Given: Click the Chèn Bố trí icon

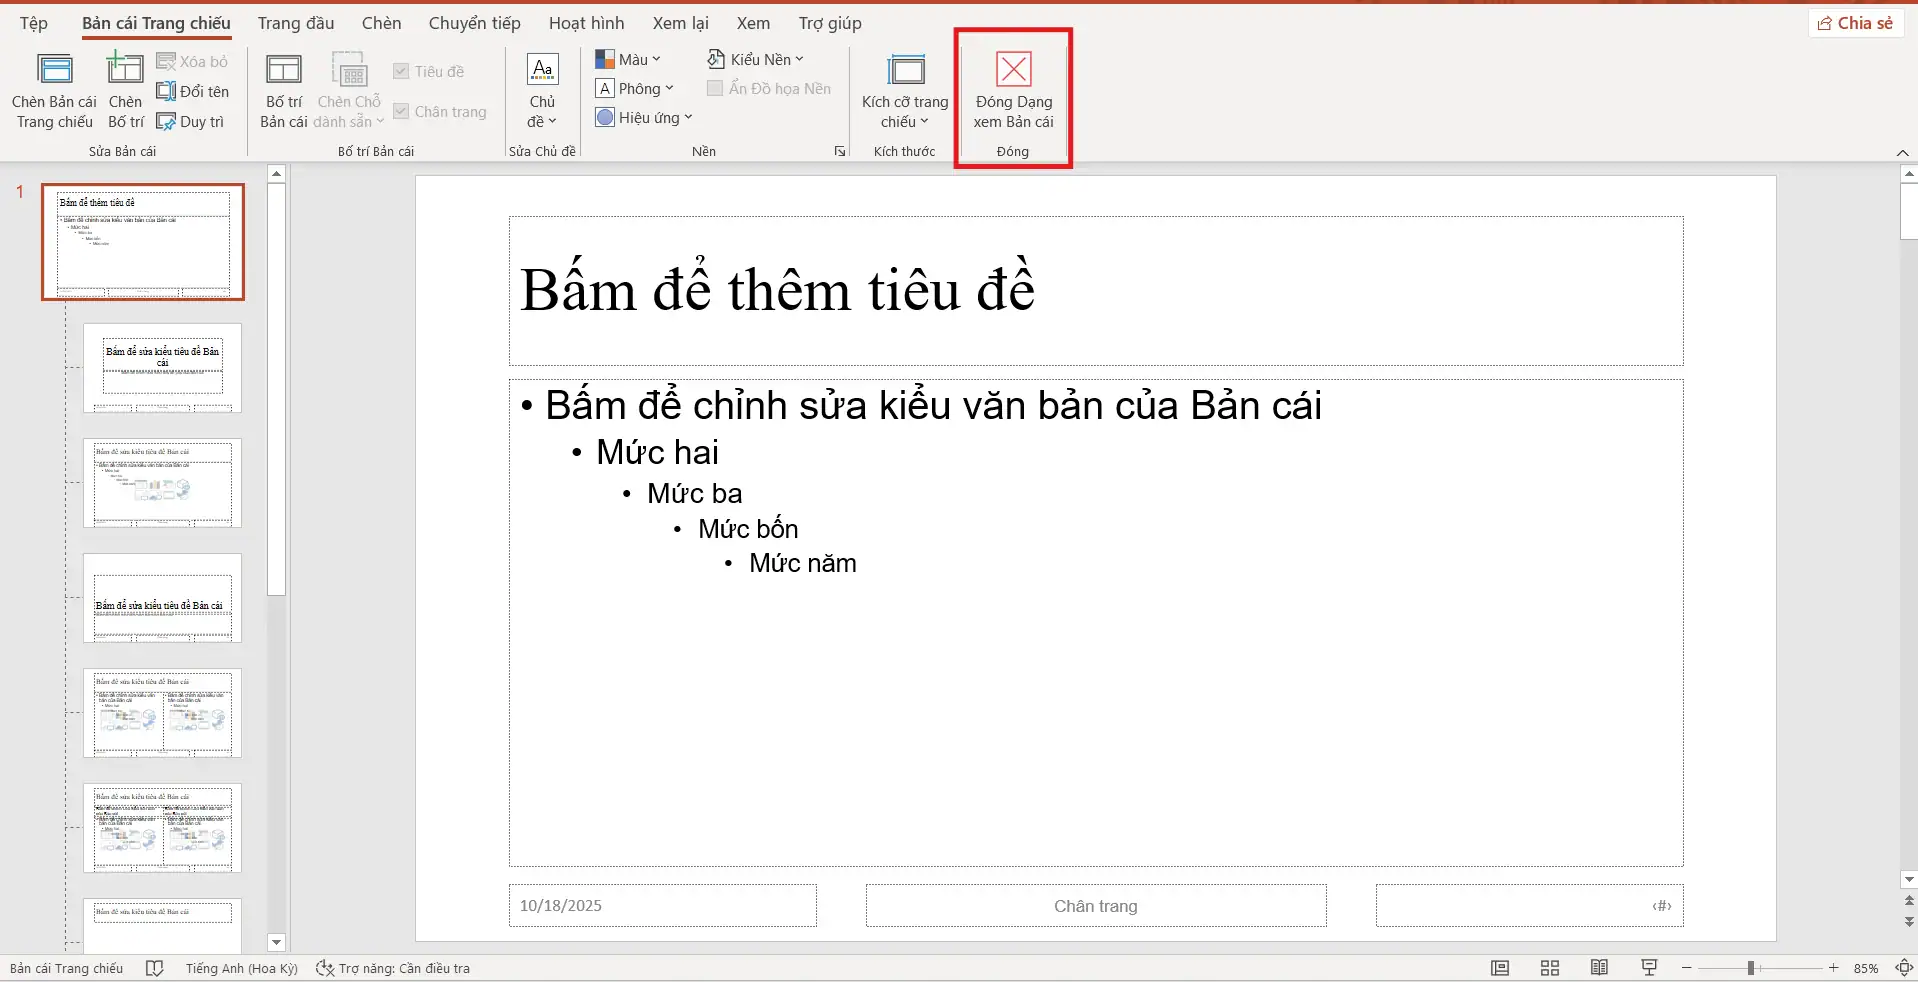Looking at the screenshot, I should (x=126, y=90).
